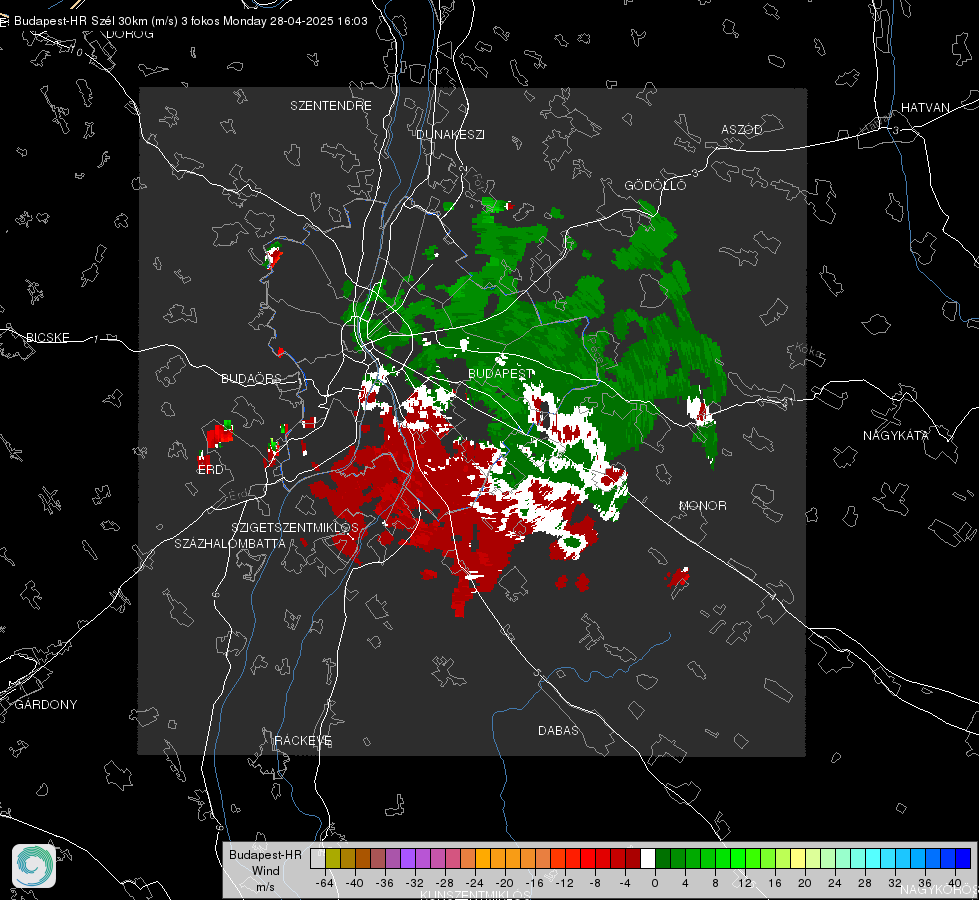The width and height of the screenshot is (979, 900).
Task: Click the -28 legend scale value
Action: point(445,883)
